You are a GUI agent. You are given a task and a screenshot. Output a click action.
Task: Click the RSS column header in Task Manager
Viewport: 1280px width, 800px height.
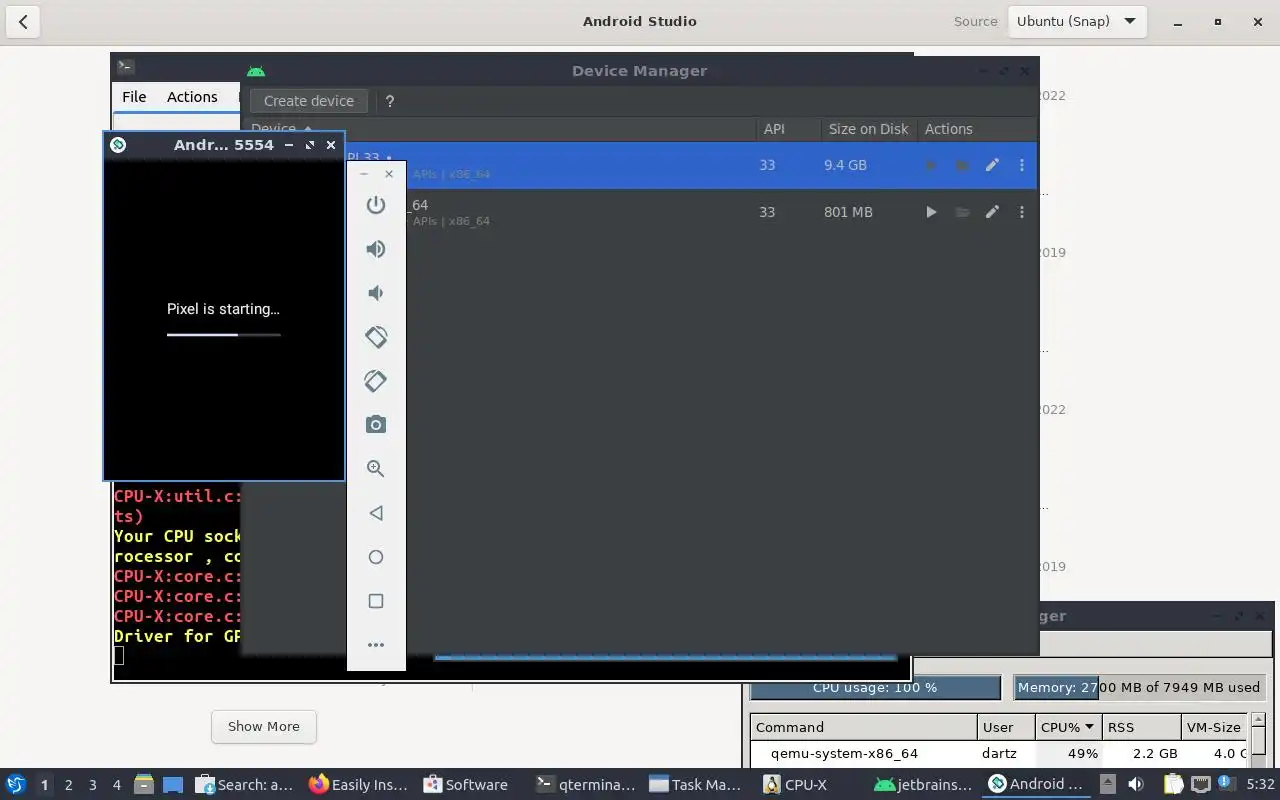1141,727
